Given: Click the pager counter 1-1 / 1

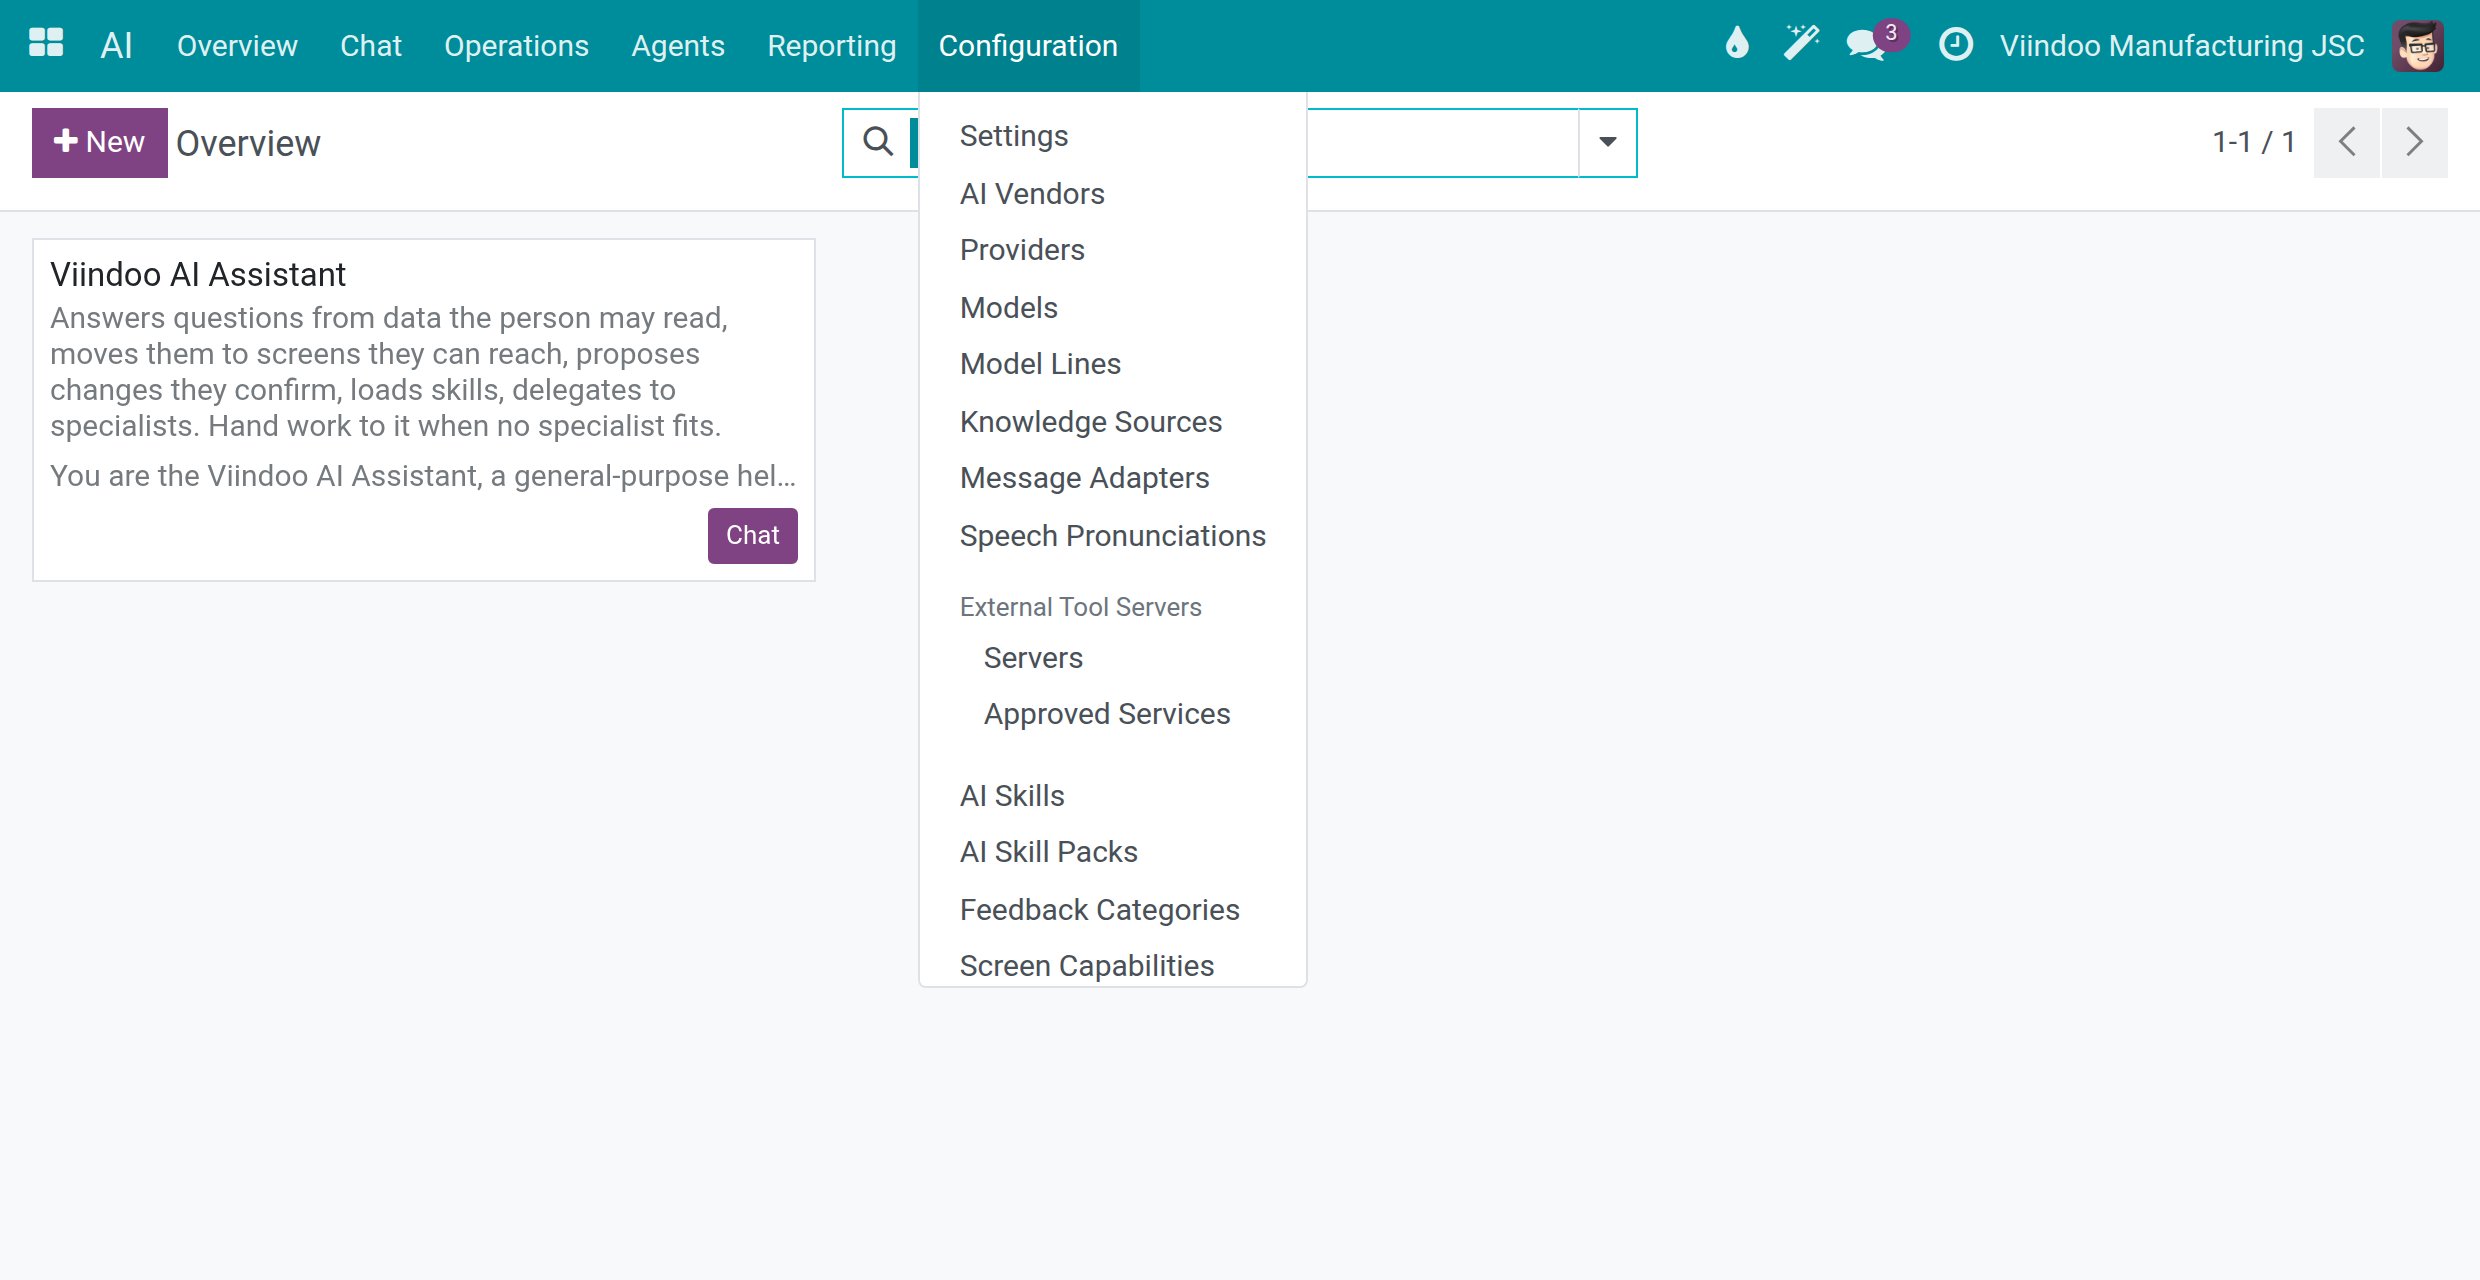Looking at the screenshot, I should [x=2253, y=142].
